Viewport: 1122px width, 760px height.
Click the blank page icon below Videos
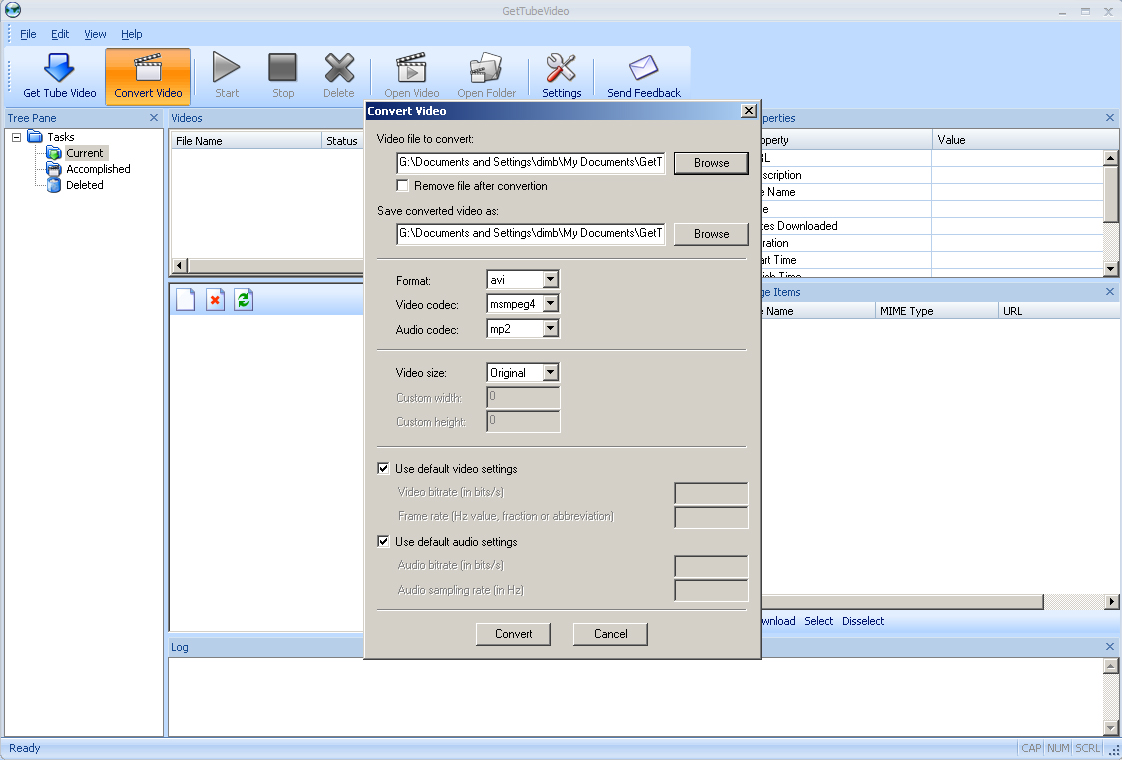coord(185,300)
